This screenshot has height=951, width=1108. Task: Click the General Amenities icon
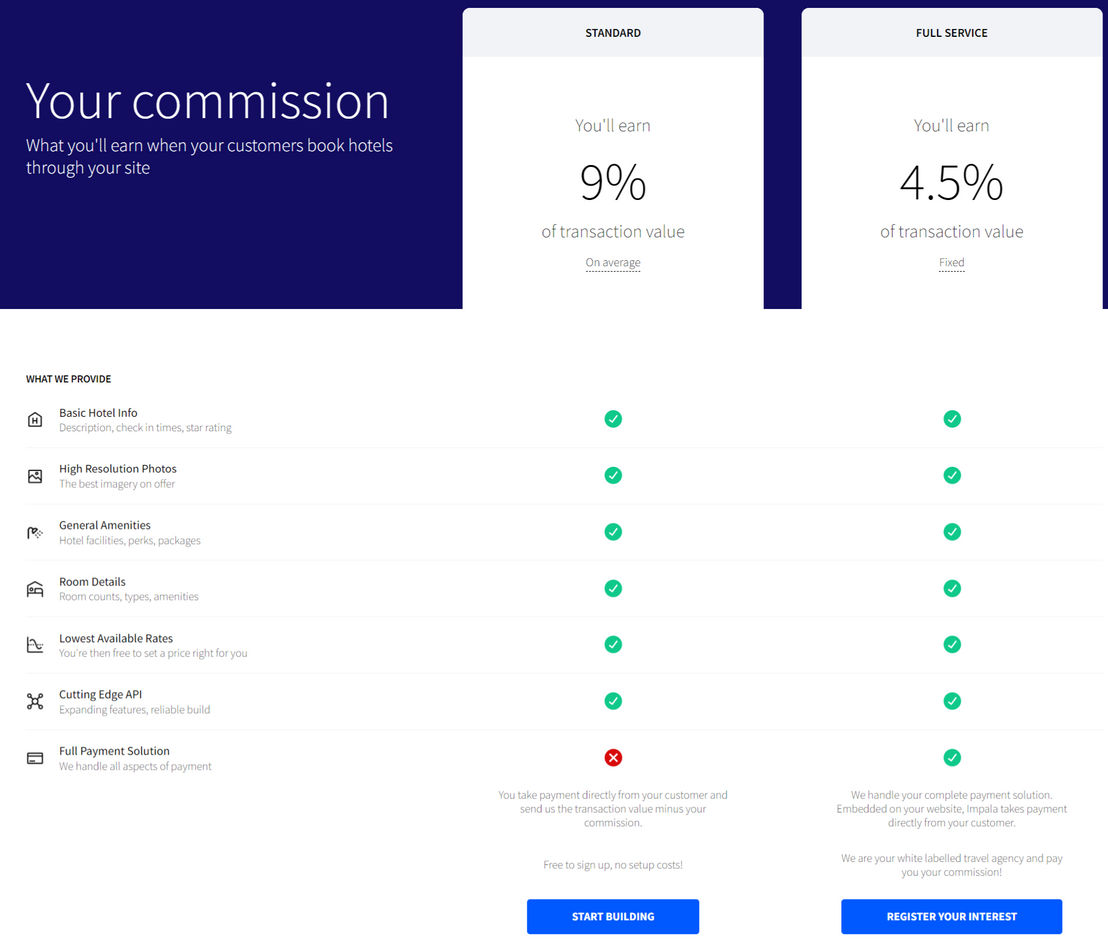click(35, 533)
